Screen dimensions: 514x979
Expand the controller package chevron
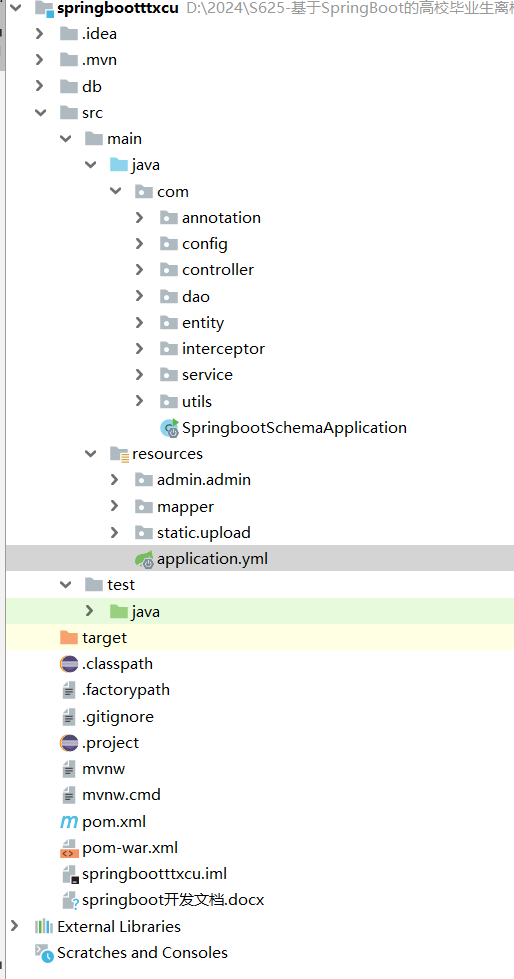pos(140,270)
